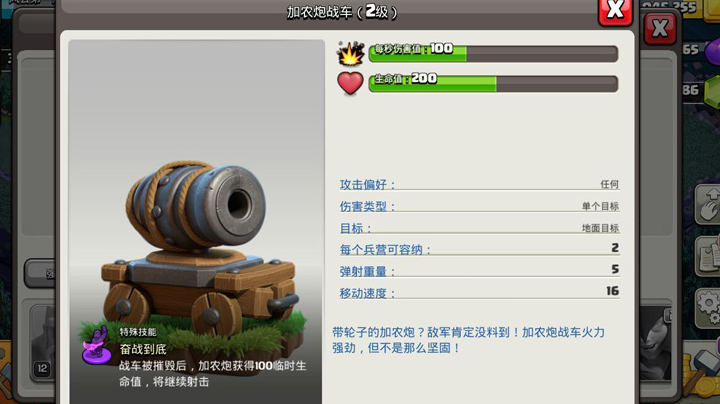
Task: Tap the Cannon Cart unit image
Action: pyautogui.click(x=197, y=248)
